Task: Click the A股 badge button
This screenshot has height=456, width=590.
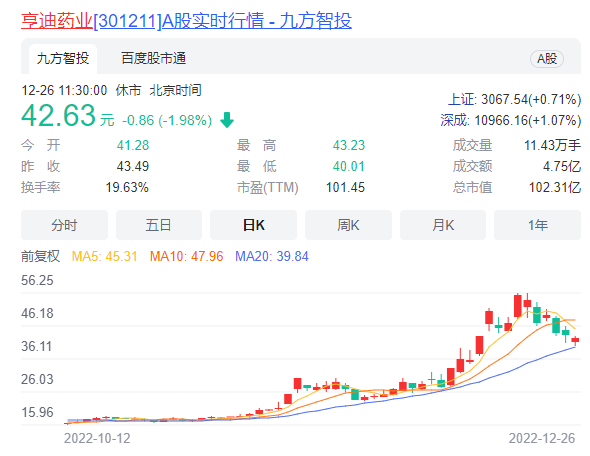Action: point(547,59)
